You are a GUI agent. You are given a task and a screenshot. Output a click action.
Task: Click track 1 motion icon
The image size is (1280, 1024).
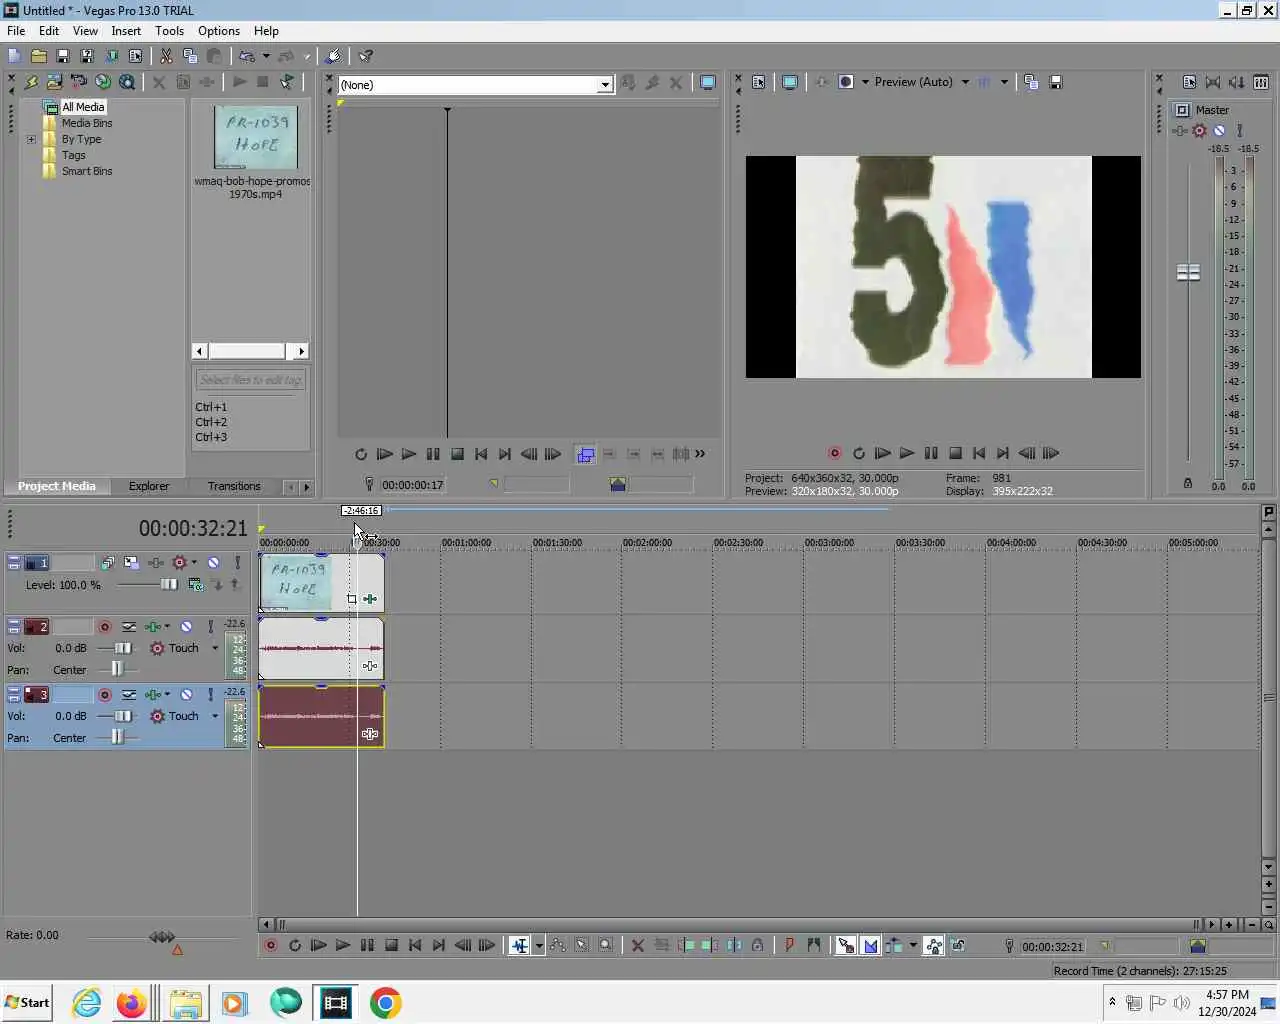pyautogui.click(x=131, y=563)
